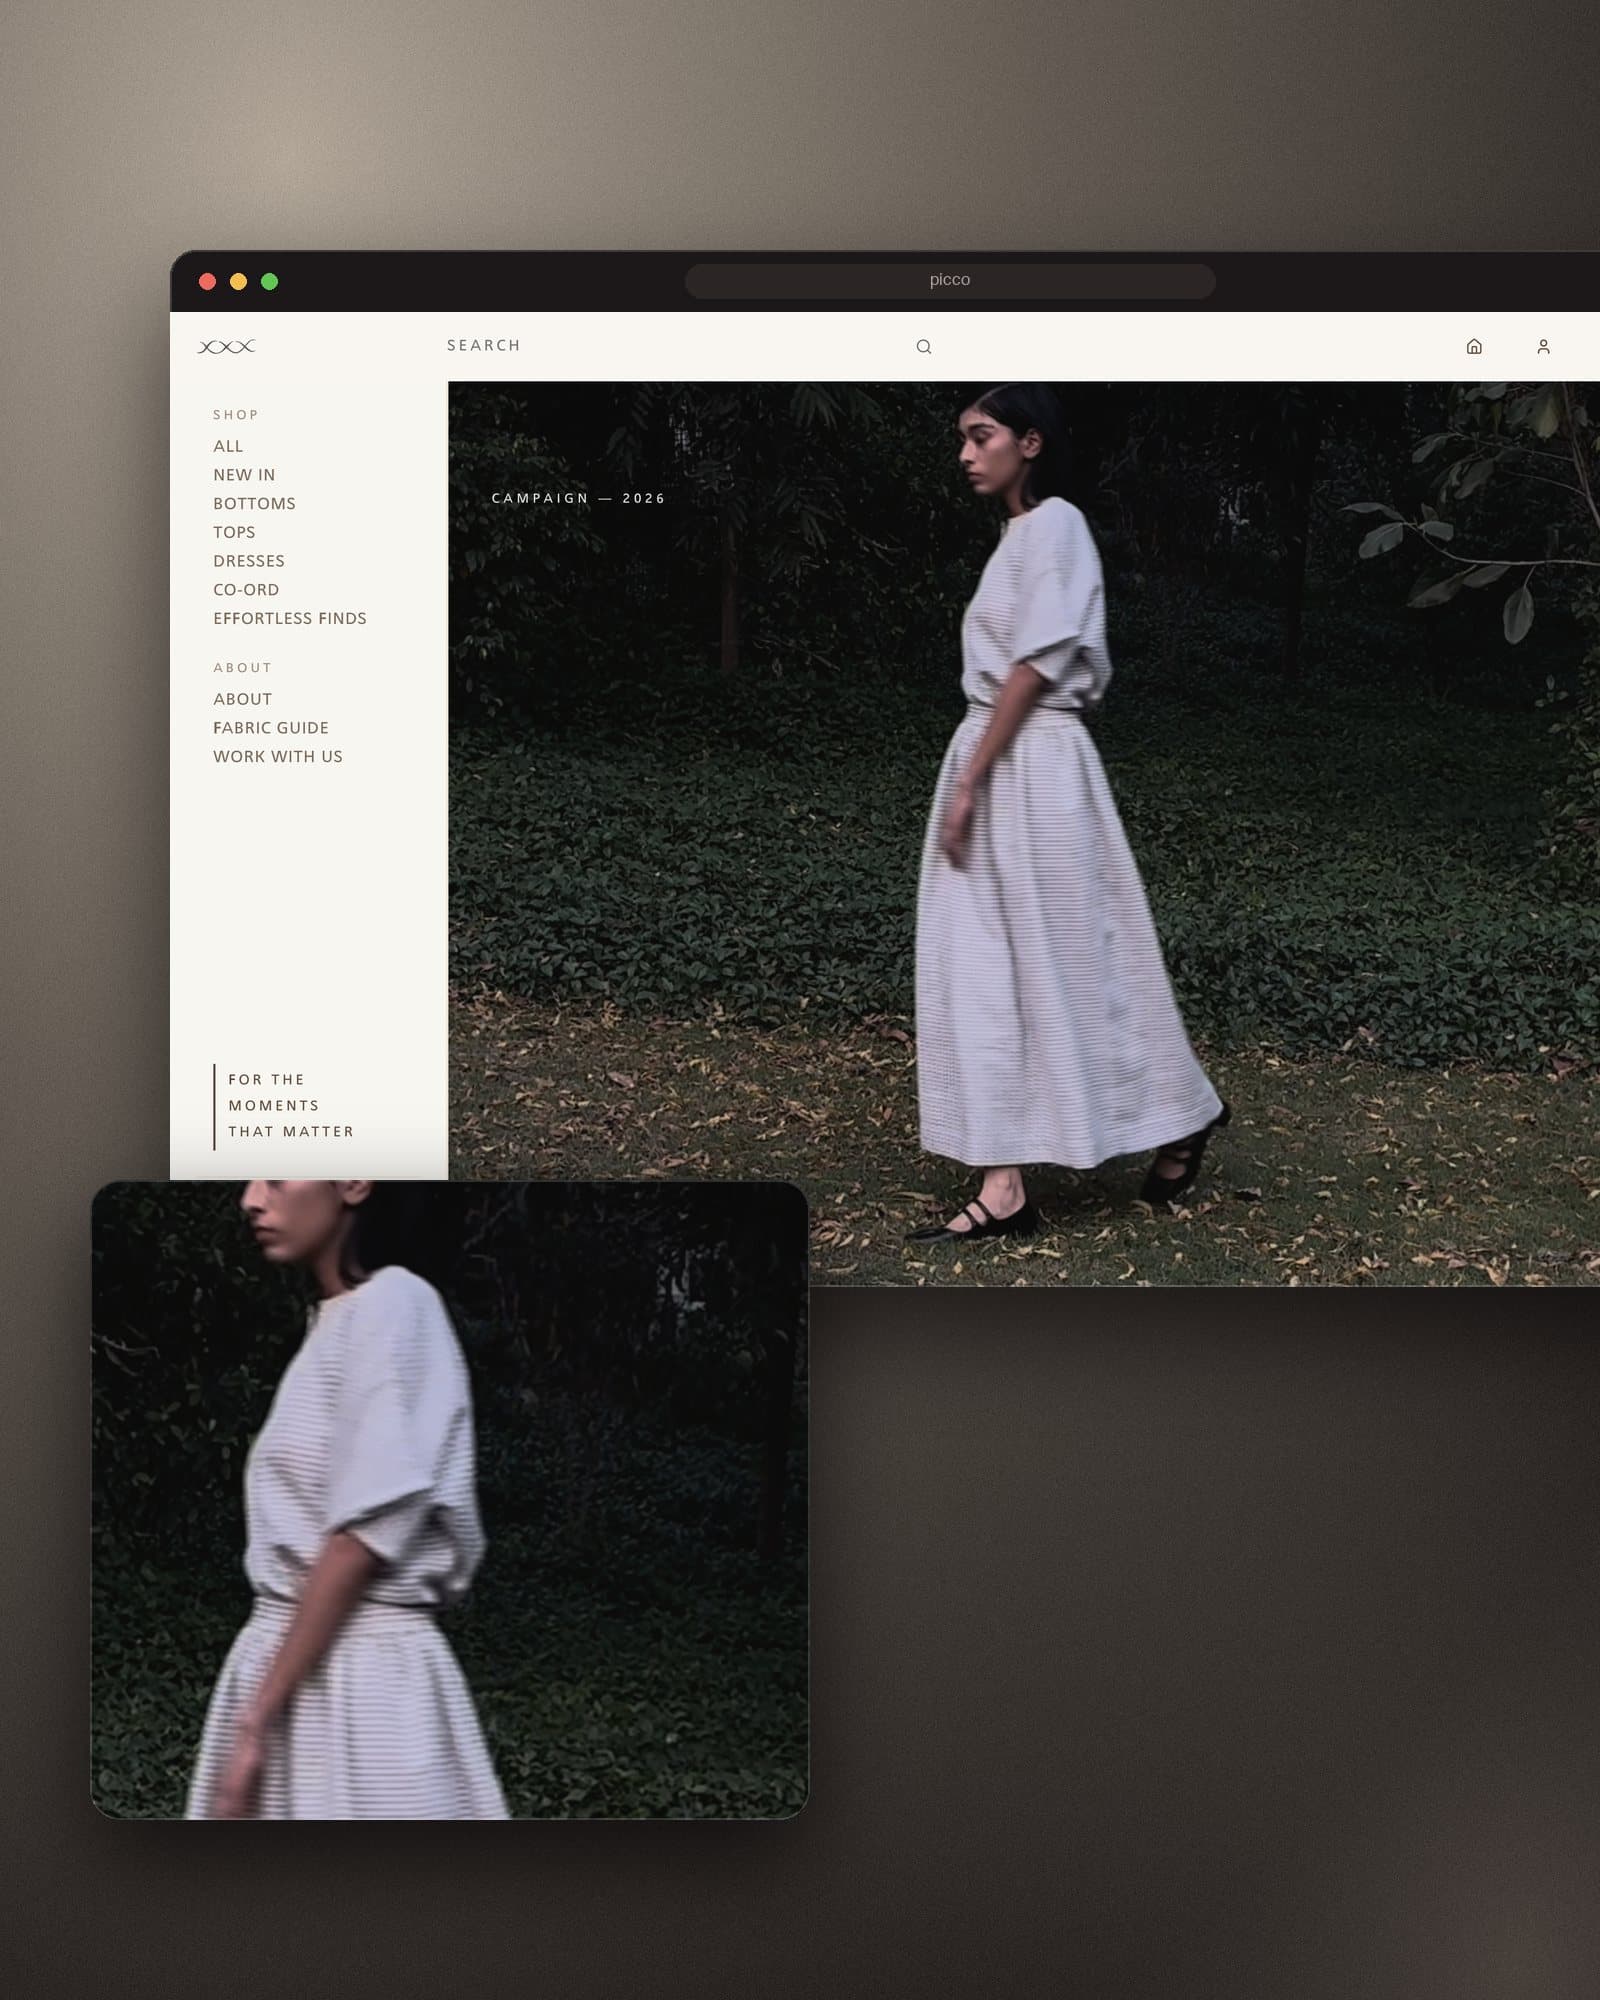Browse the BOTTOMS category
This screenshot has height=2000, width=1600.
[x=254, y=503]
